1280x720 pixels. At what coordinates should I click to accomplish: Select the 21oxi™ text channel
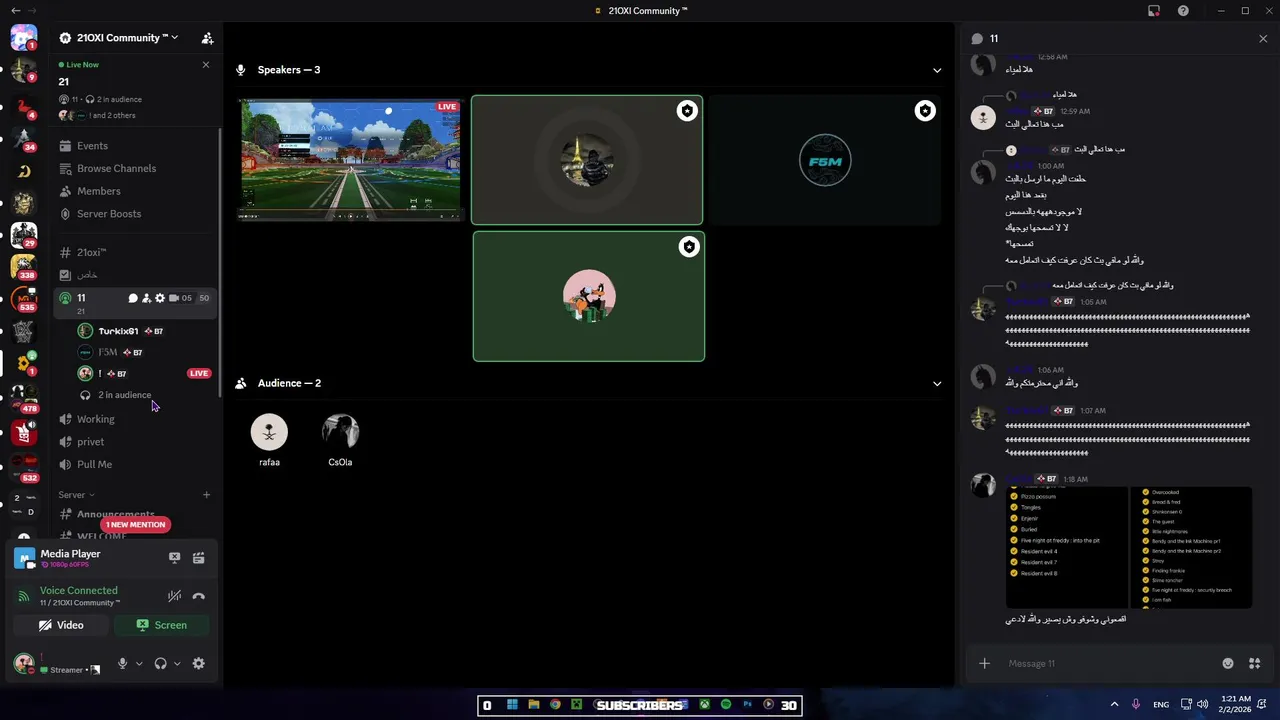point(91,252)
